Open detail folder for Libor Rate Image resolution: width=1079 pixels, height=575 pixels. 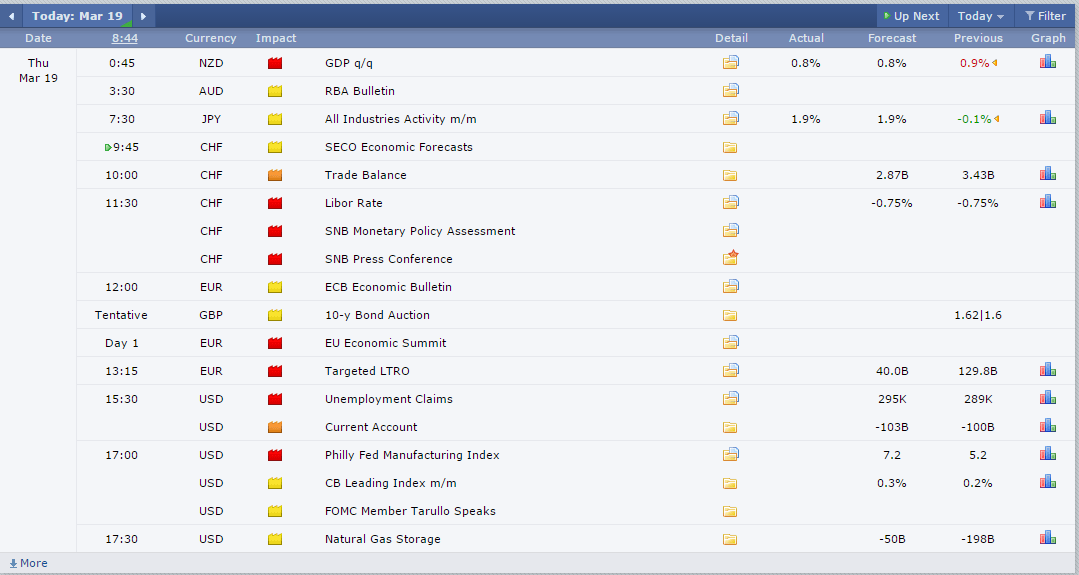tap(730, 202)
